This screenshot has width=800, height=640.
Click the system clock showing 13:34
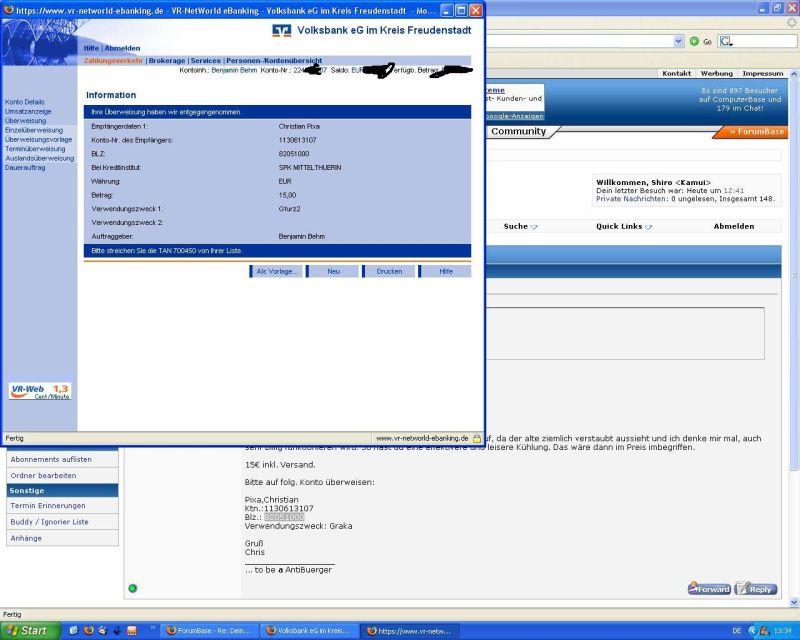(782, 631)
